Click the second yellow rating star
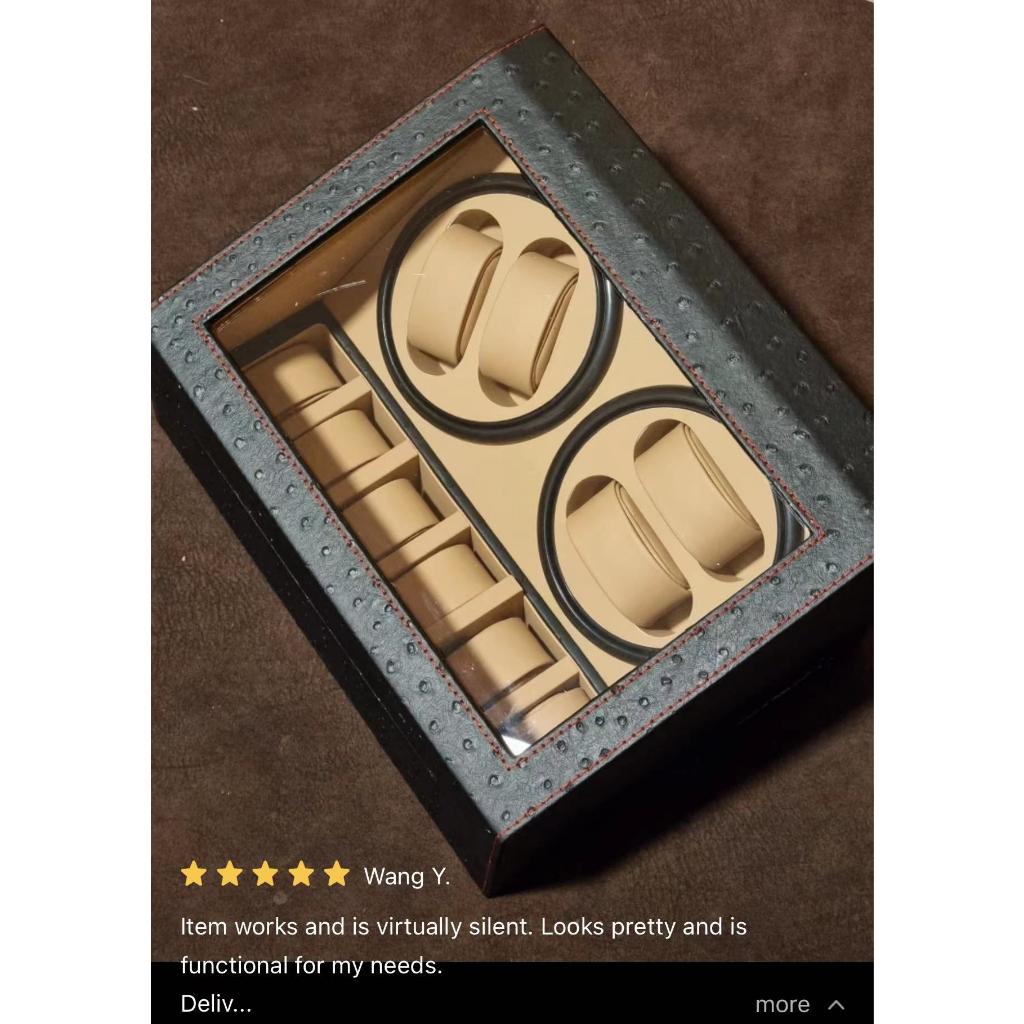The image size is (1024, 1024). (x=230, y=874)
